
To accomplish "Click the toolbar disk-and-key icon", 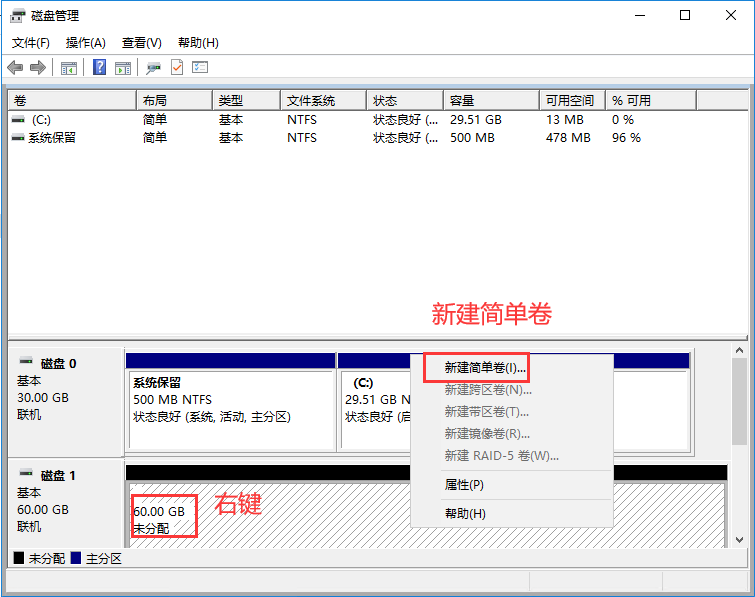I will click(x=154, y=68).
